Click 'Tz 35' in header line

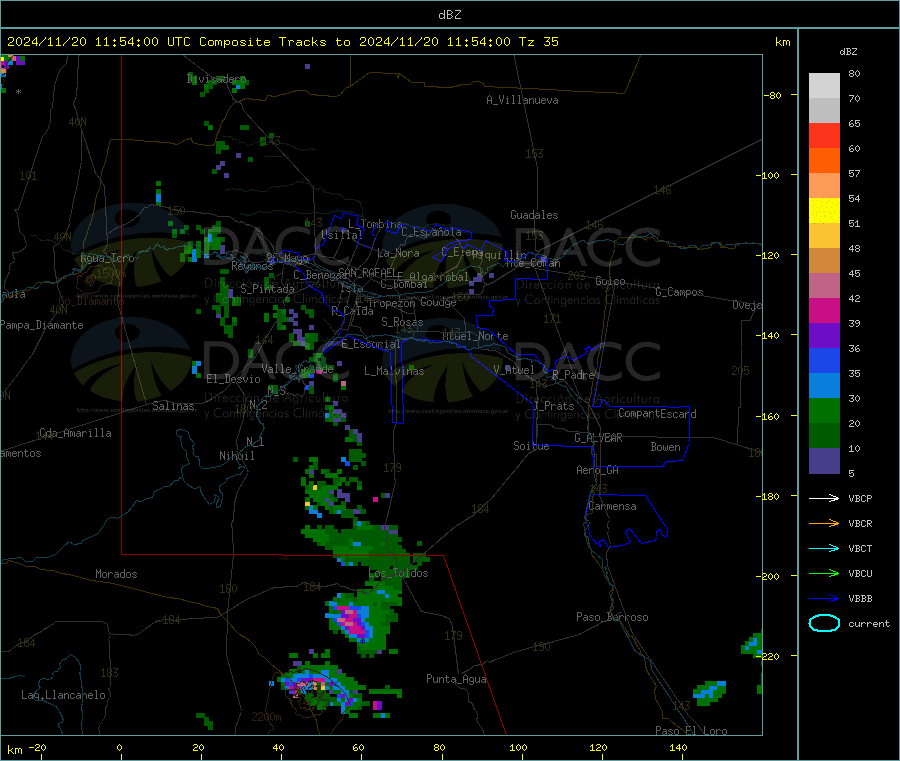coord(538,42)
